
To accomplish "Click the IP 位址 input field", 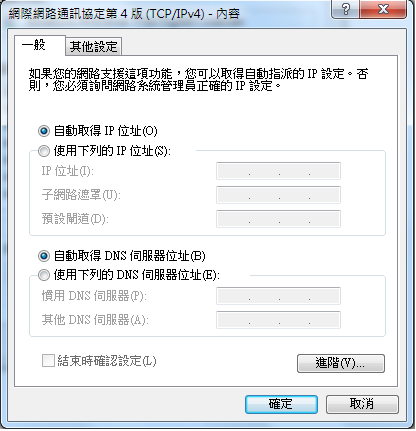I will 278,171.
